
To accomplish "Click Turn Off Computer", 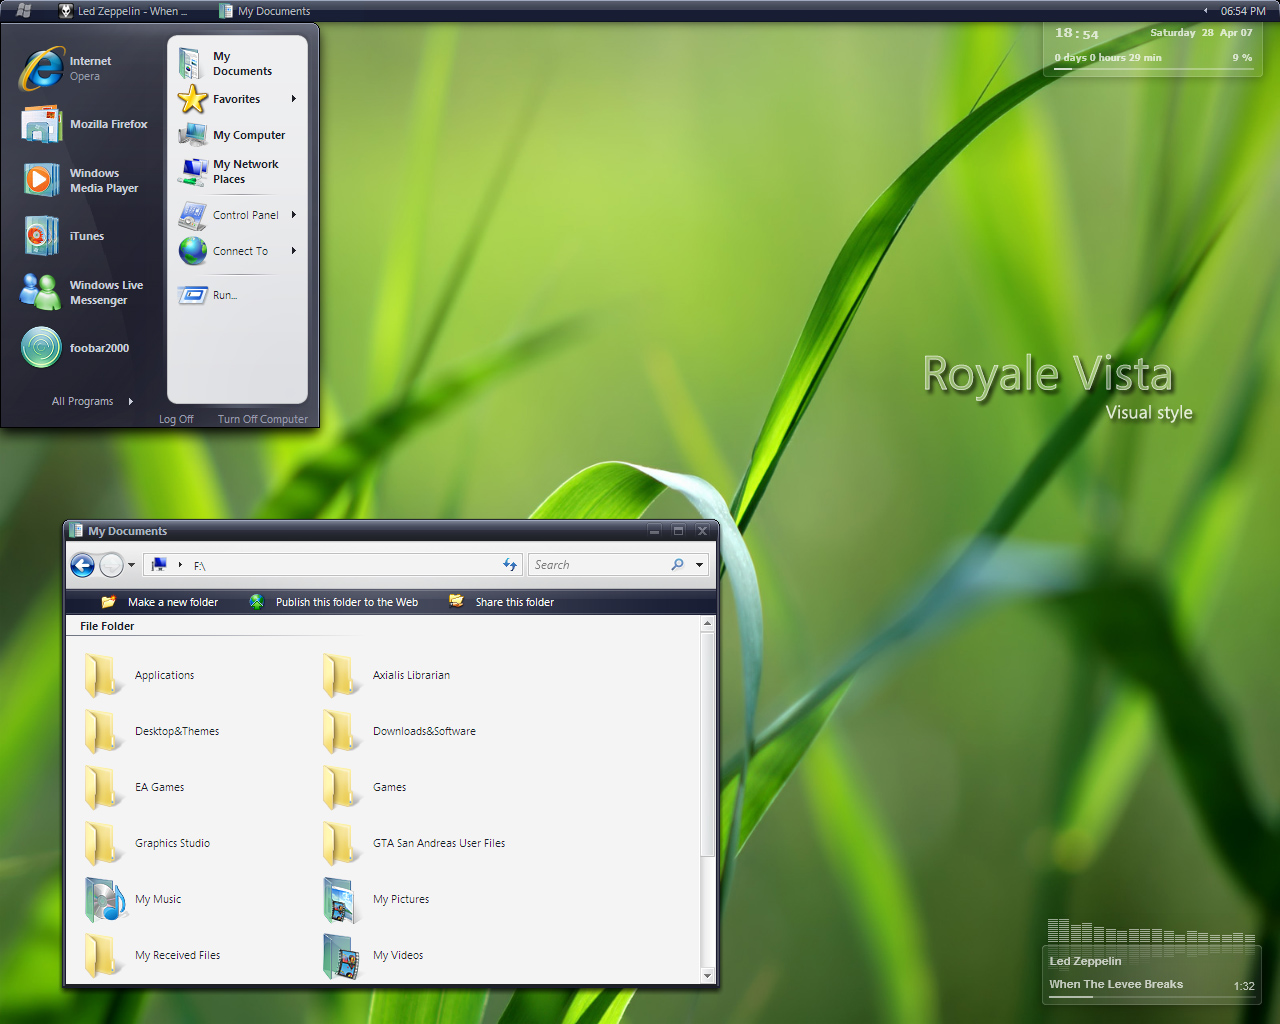I will pos(262,419).
